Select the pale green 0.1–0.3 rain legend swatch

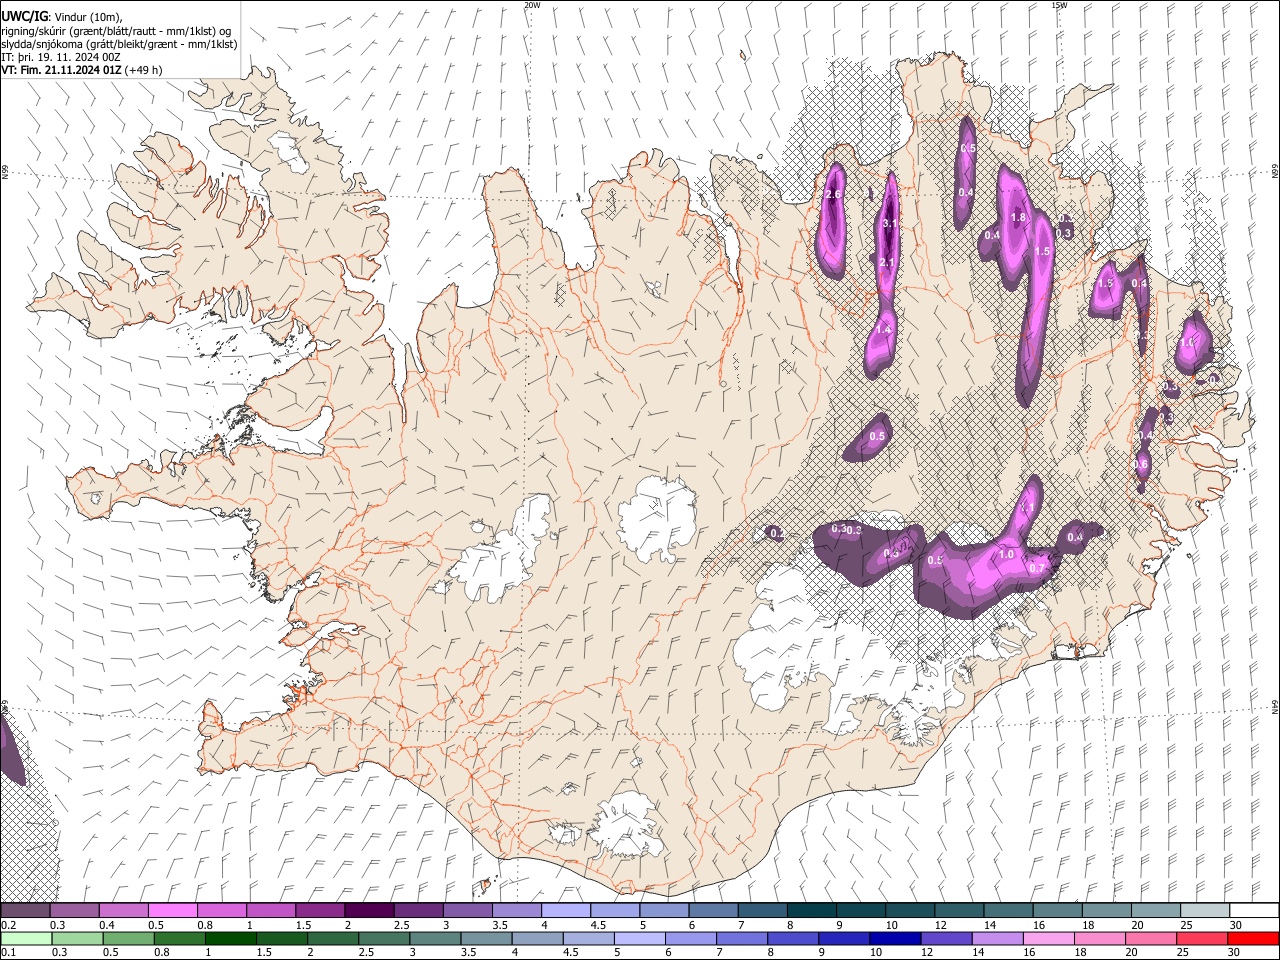(x=26, y=938)
